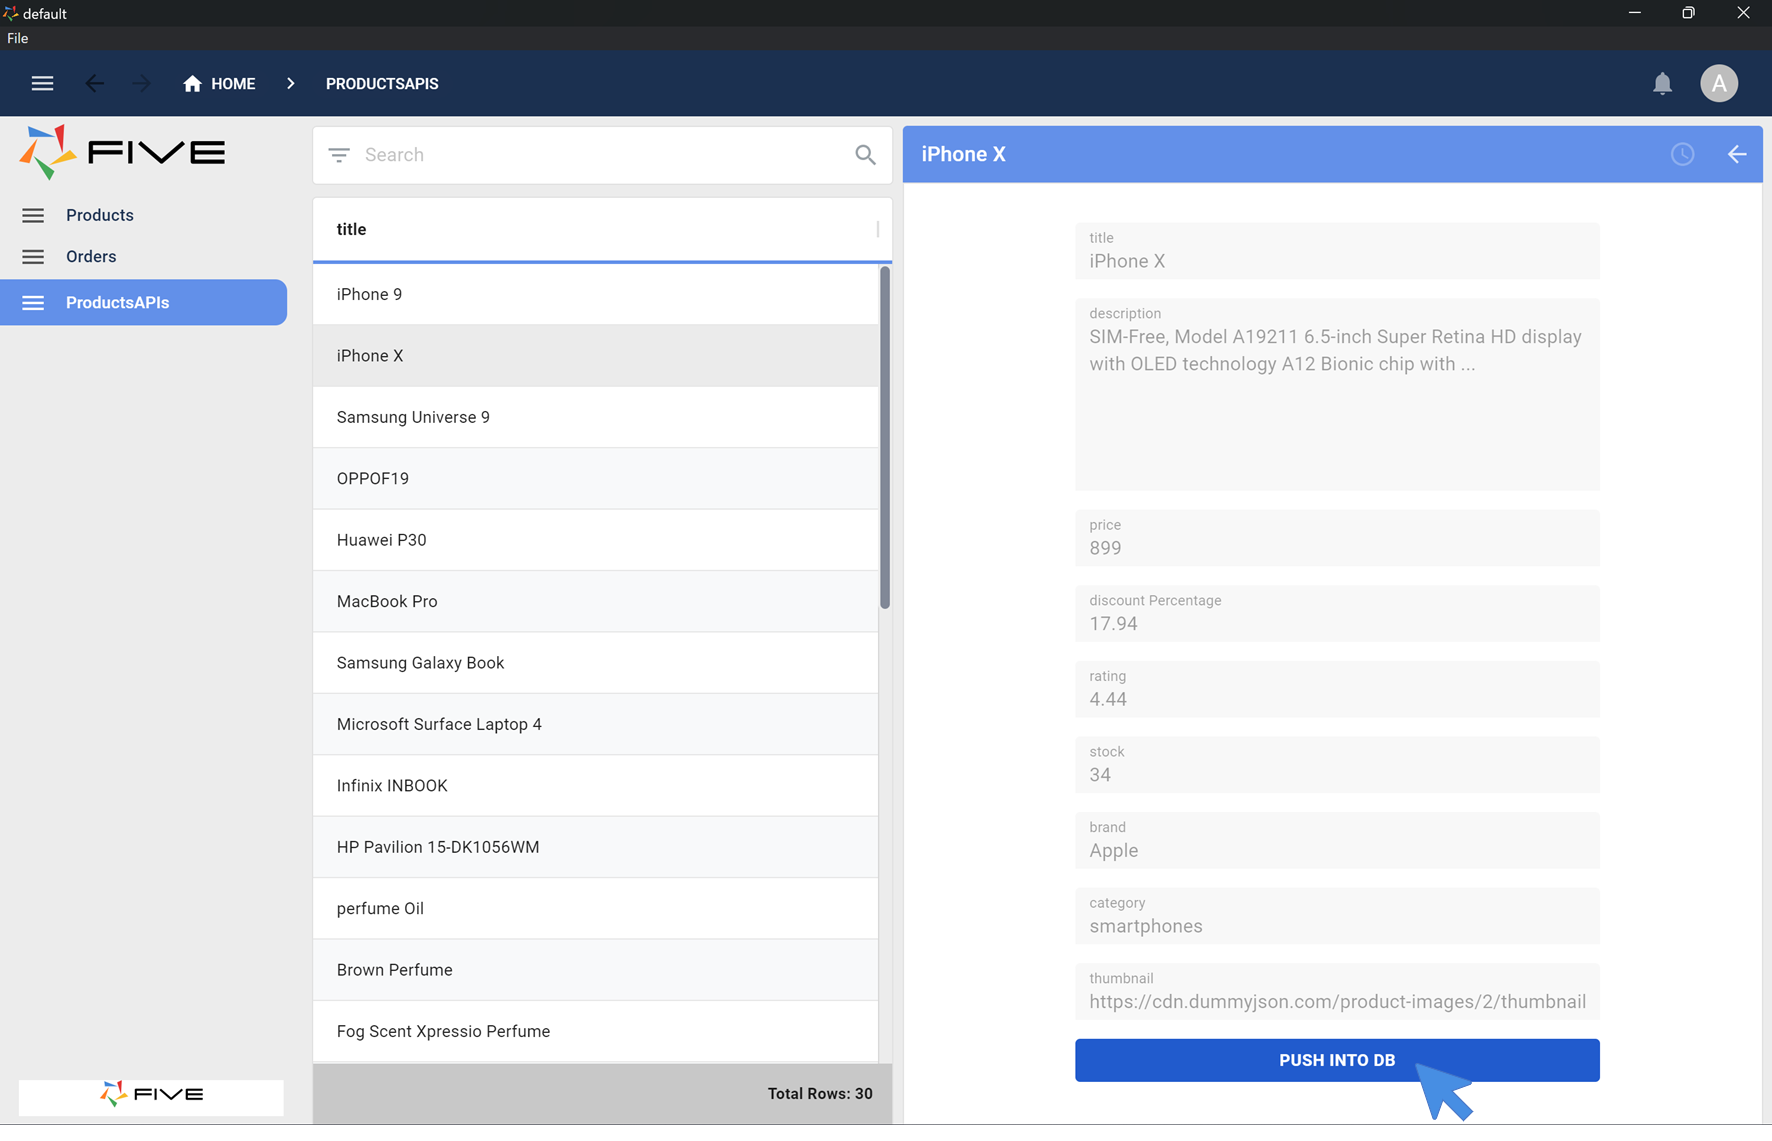
Task: Click the Five logo in the sidebar
Action: 121,151
